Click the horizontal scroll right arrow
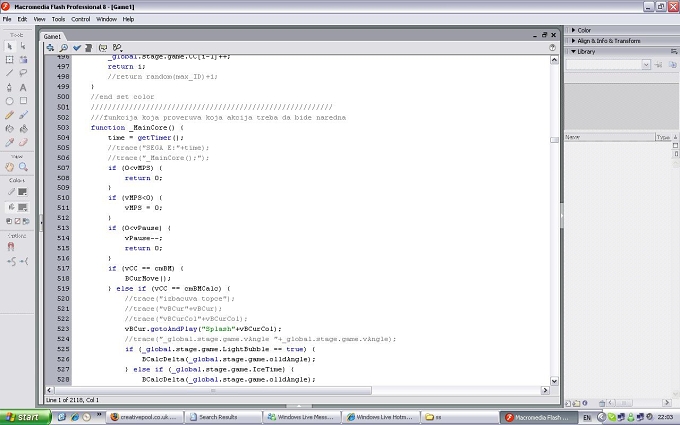Viewport: 680px width, 425px height. (545, 390)
